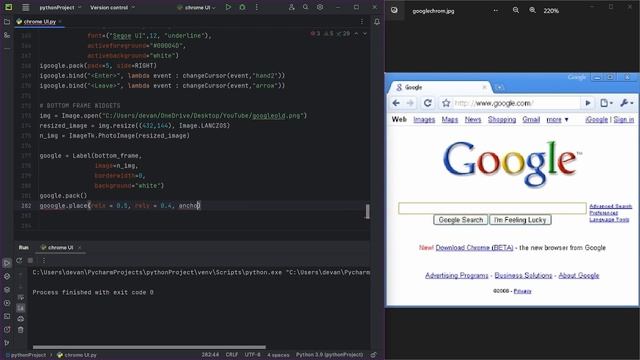Open More Actions beside the Debug button
This screenshot has width=640, height=360.
tap(256, 7)
